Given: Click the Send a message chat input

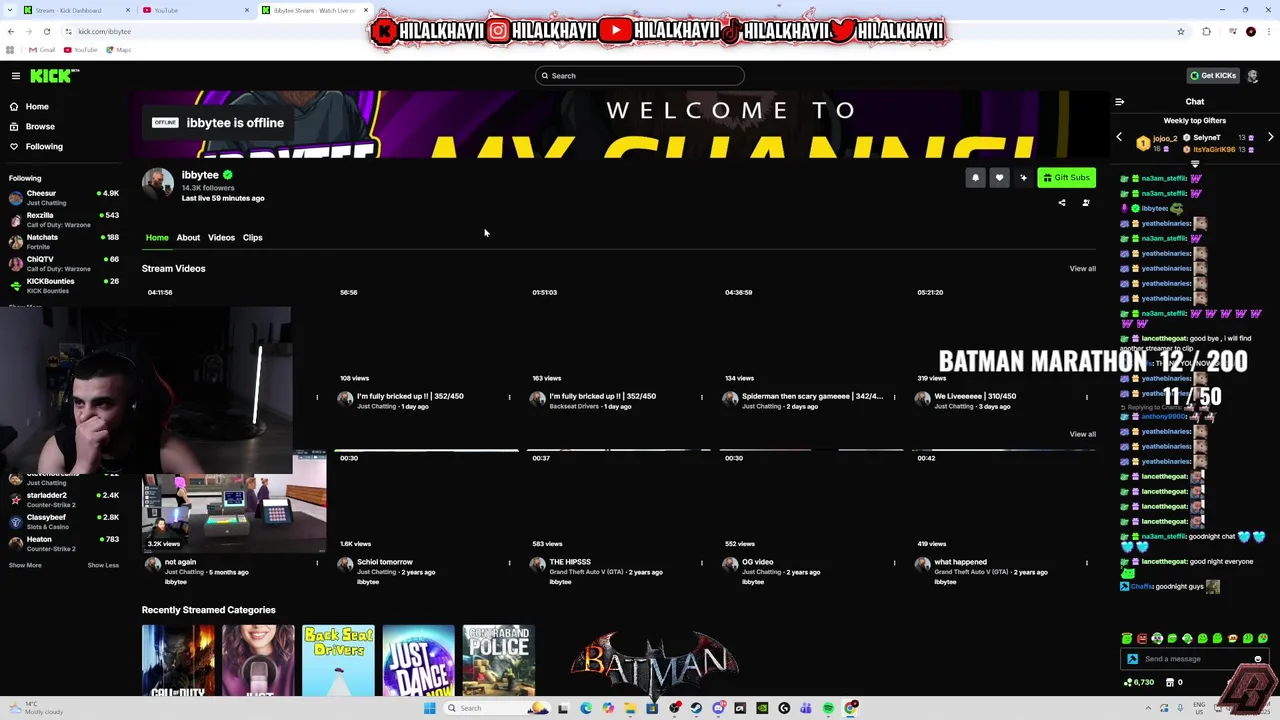Looking at the screenshot, I should click(x=1194, y=659).
